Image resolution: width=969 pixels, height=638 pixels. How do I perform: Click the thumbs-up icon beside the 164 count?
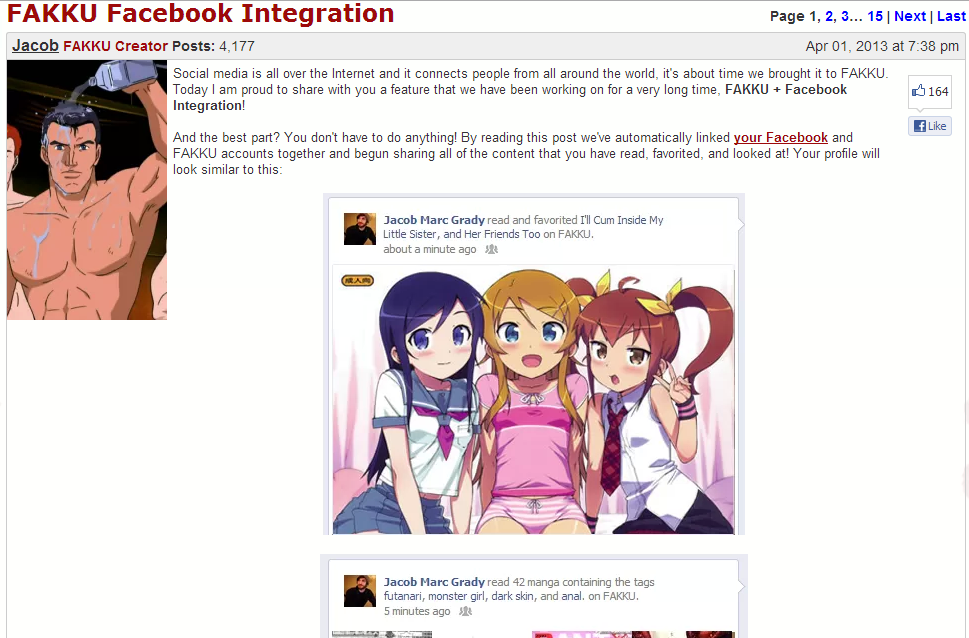(x=918, y=91)
